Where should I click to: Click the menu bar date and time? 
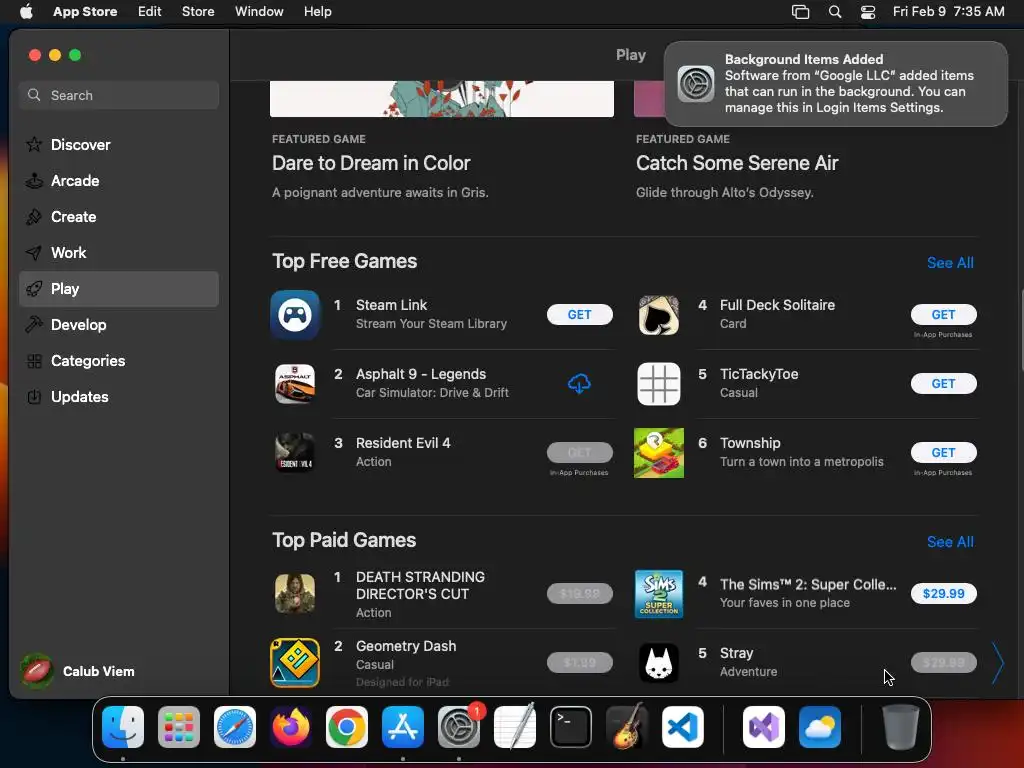coord(948,12)
